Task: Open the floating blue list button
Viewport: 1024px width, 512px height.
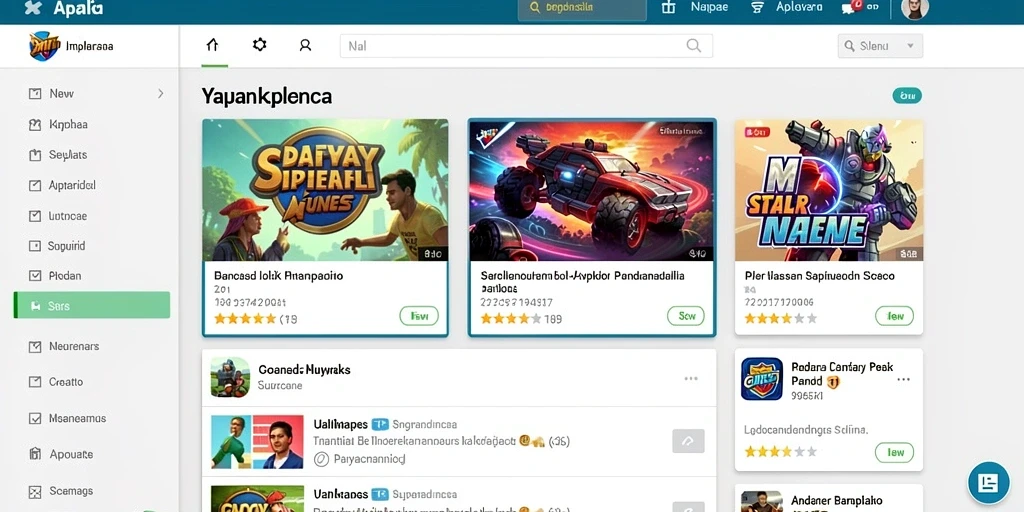Action: click(989, 483)
